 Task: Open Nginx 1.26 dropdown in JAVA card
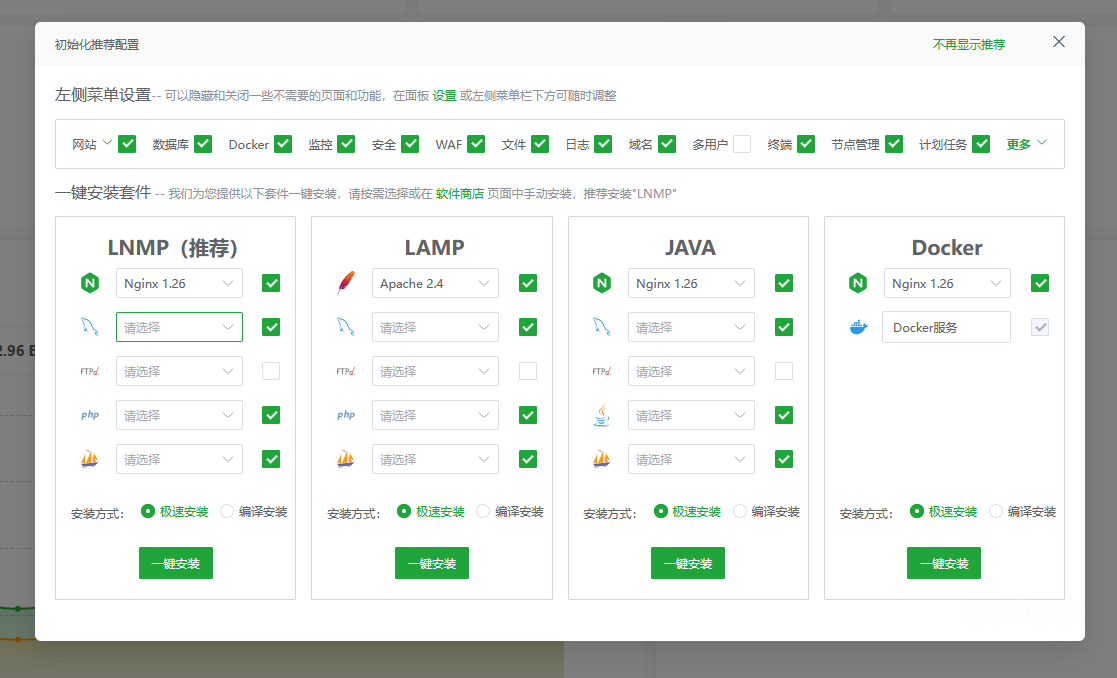tap(691, 283)
